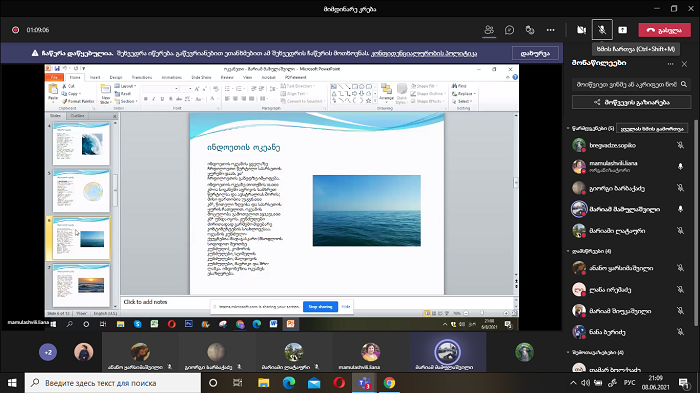The image size is (700, 393).
Task: Open font name combo box in shared PowerPoint
Action: tap(161, 89)
